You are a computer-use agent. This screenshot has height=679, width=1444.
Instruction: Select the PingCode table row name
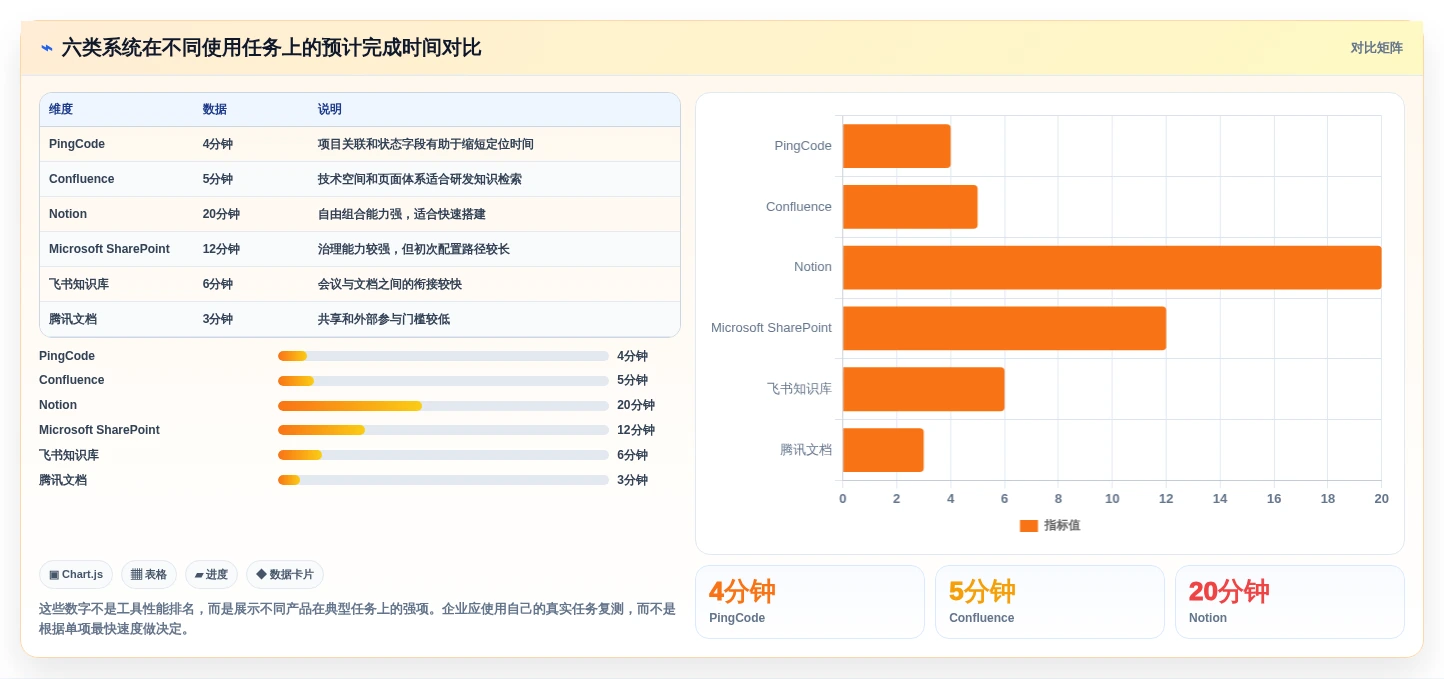point(77,144)
